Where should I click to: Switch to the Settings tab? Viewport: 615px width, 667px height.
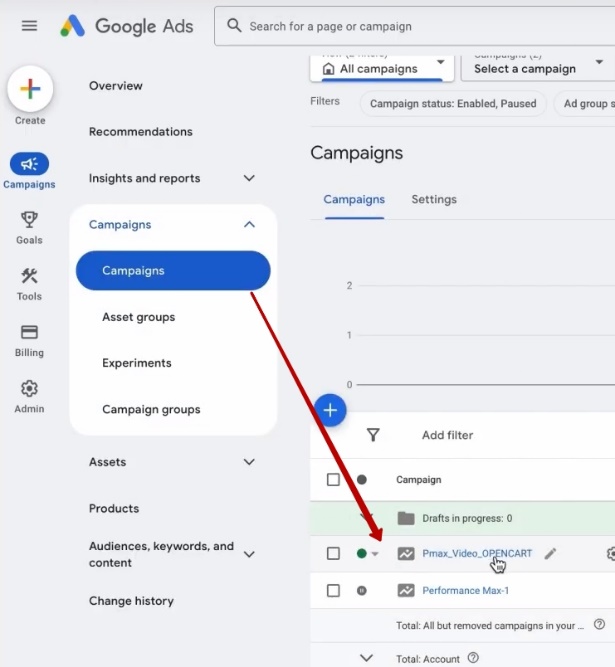pyautogui.click(x=434, y=199)
